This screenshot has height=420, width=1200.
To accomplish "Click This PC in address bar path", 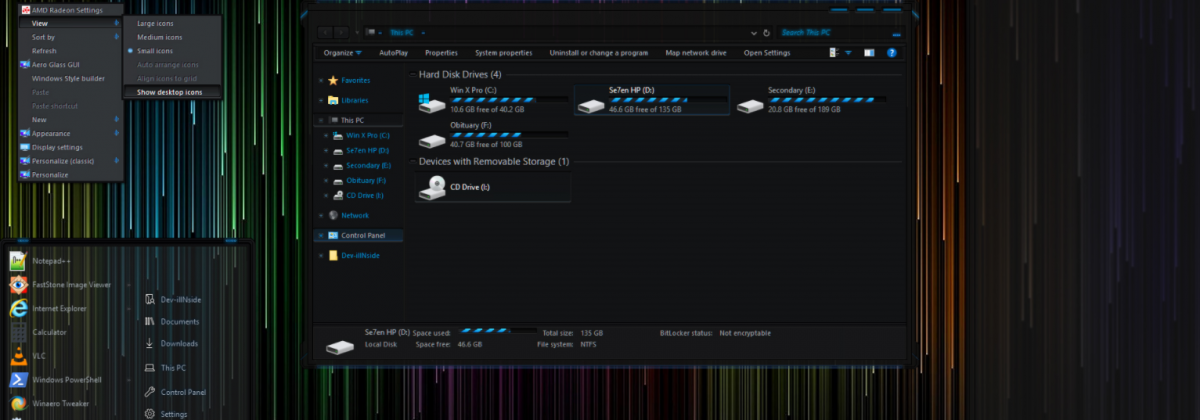I will 401,33.
